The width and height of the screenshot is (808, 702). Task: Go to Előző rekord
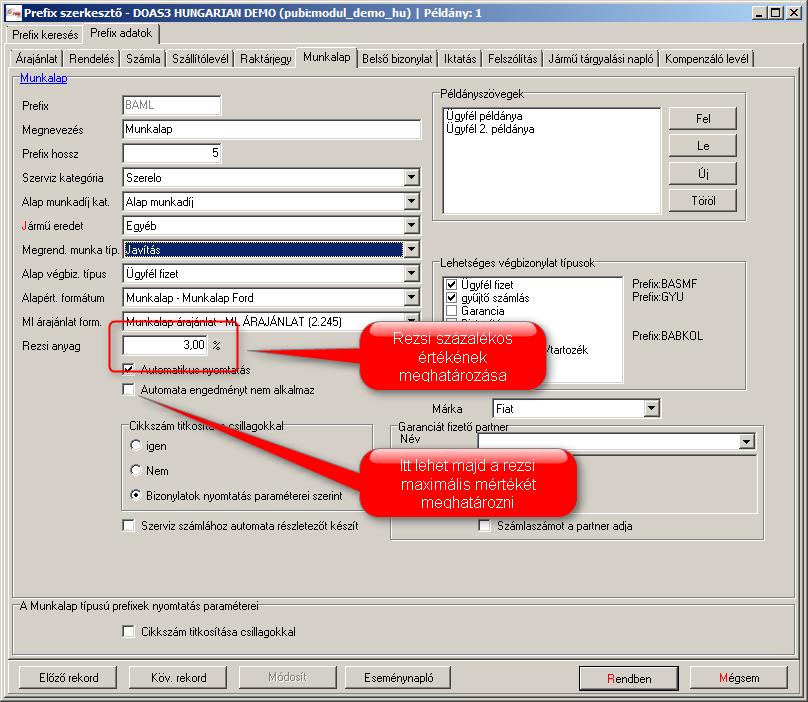coord(68,677)
